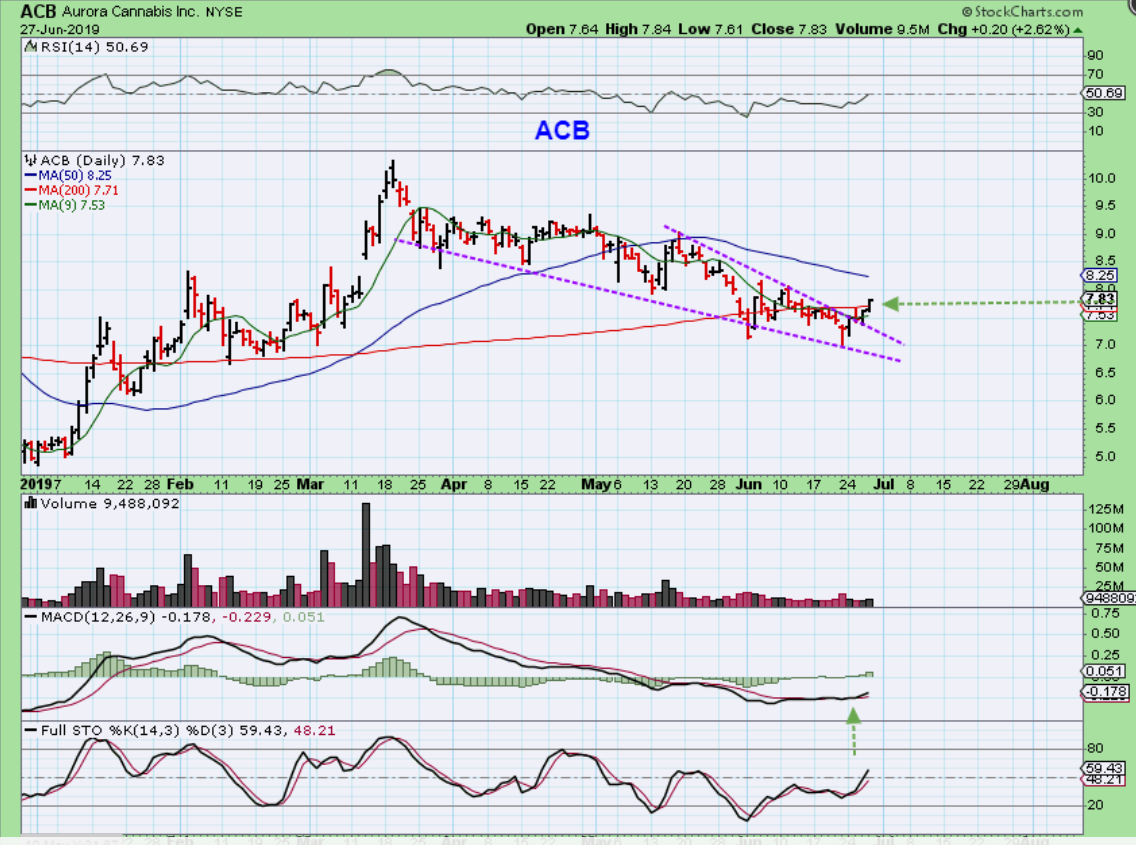Click the tallest volume bar in March
The width and height of the screenshot is (1136, 845).
[366, 554]
